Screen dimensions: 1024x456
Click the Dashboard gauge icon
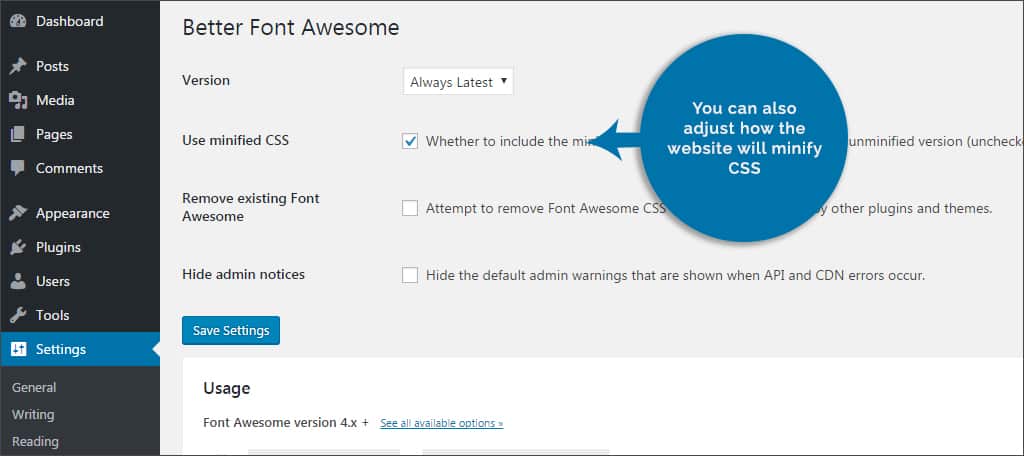click(x=18, y=22)
